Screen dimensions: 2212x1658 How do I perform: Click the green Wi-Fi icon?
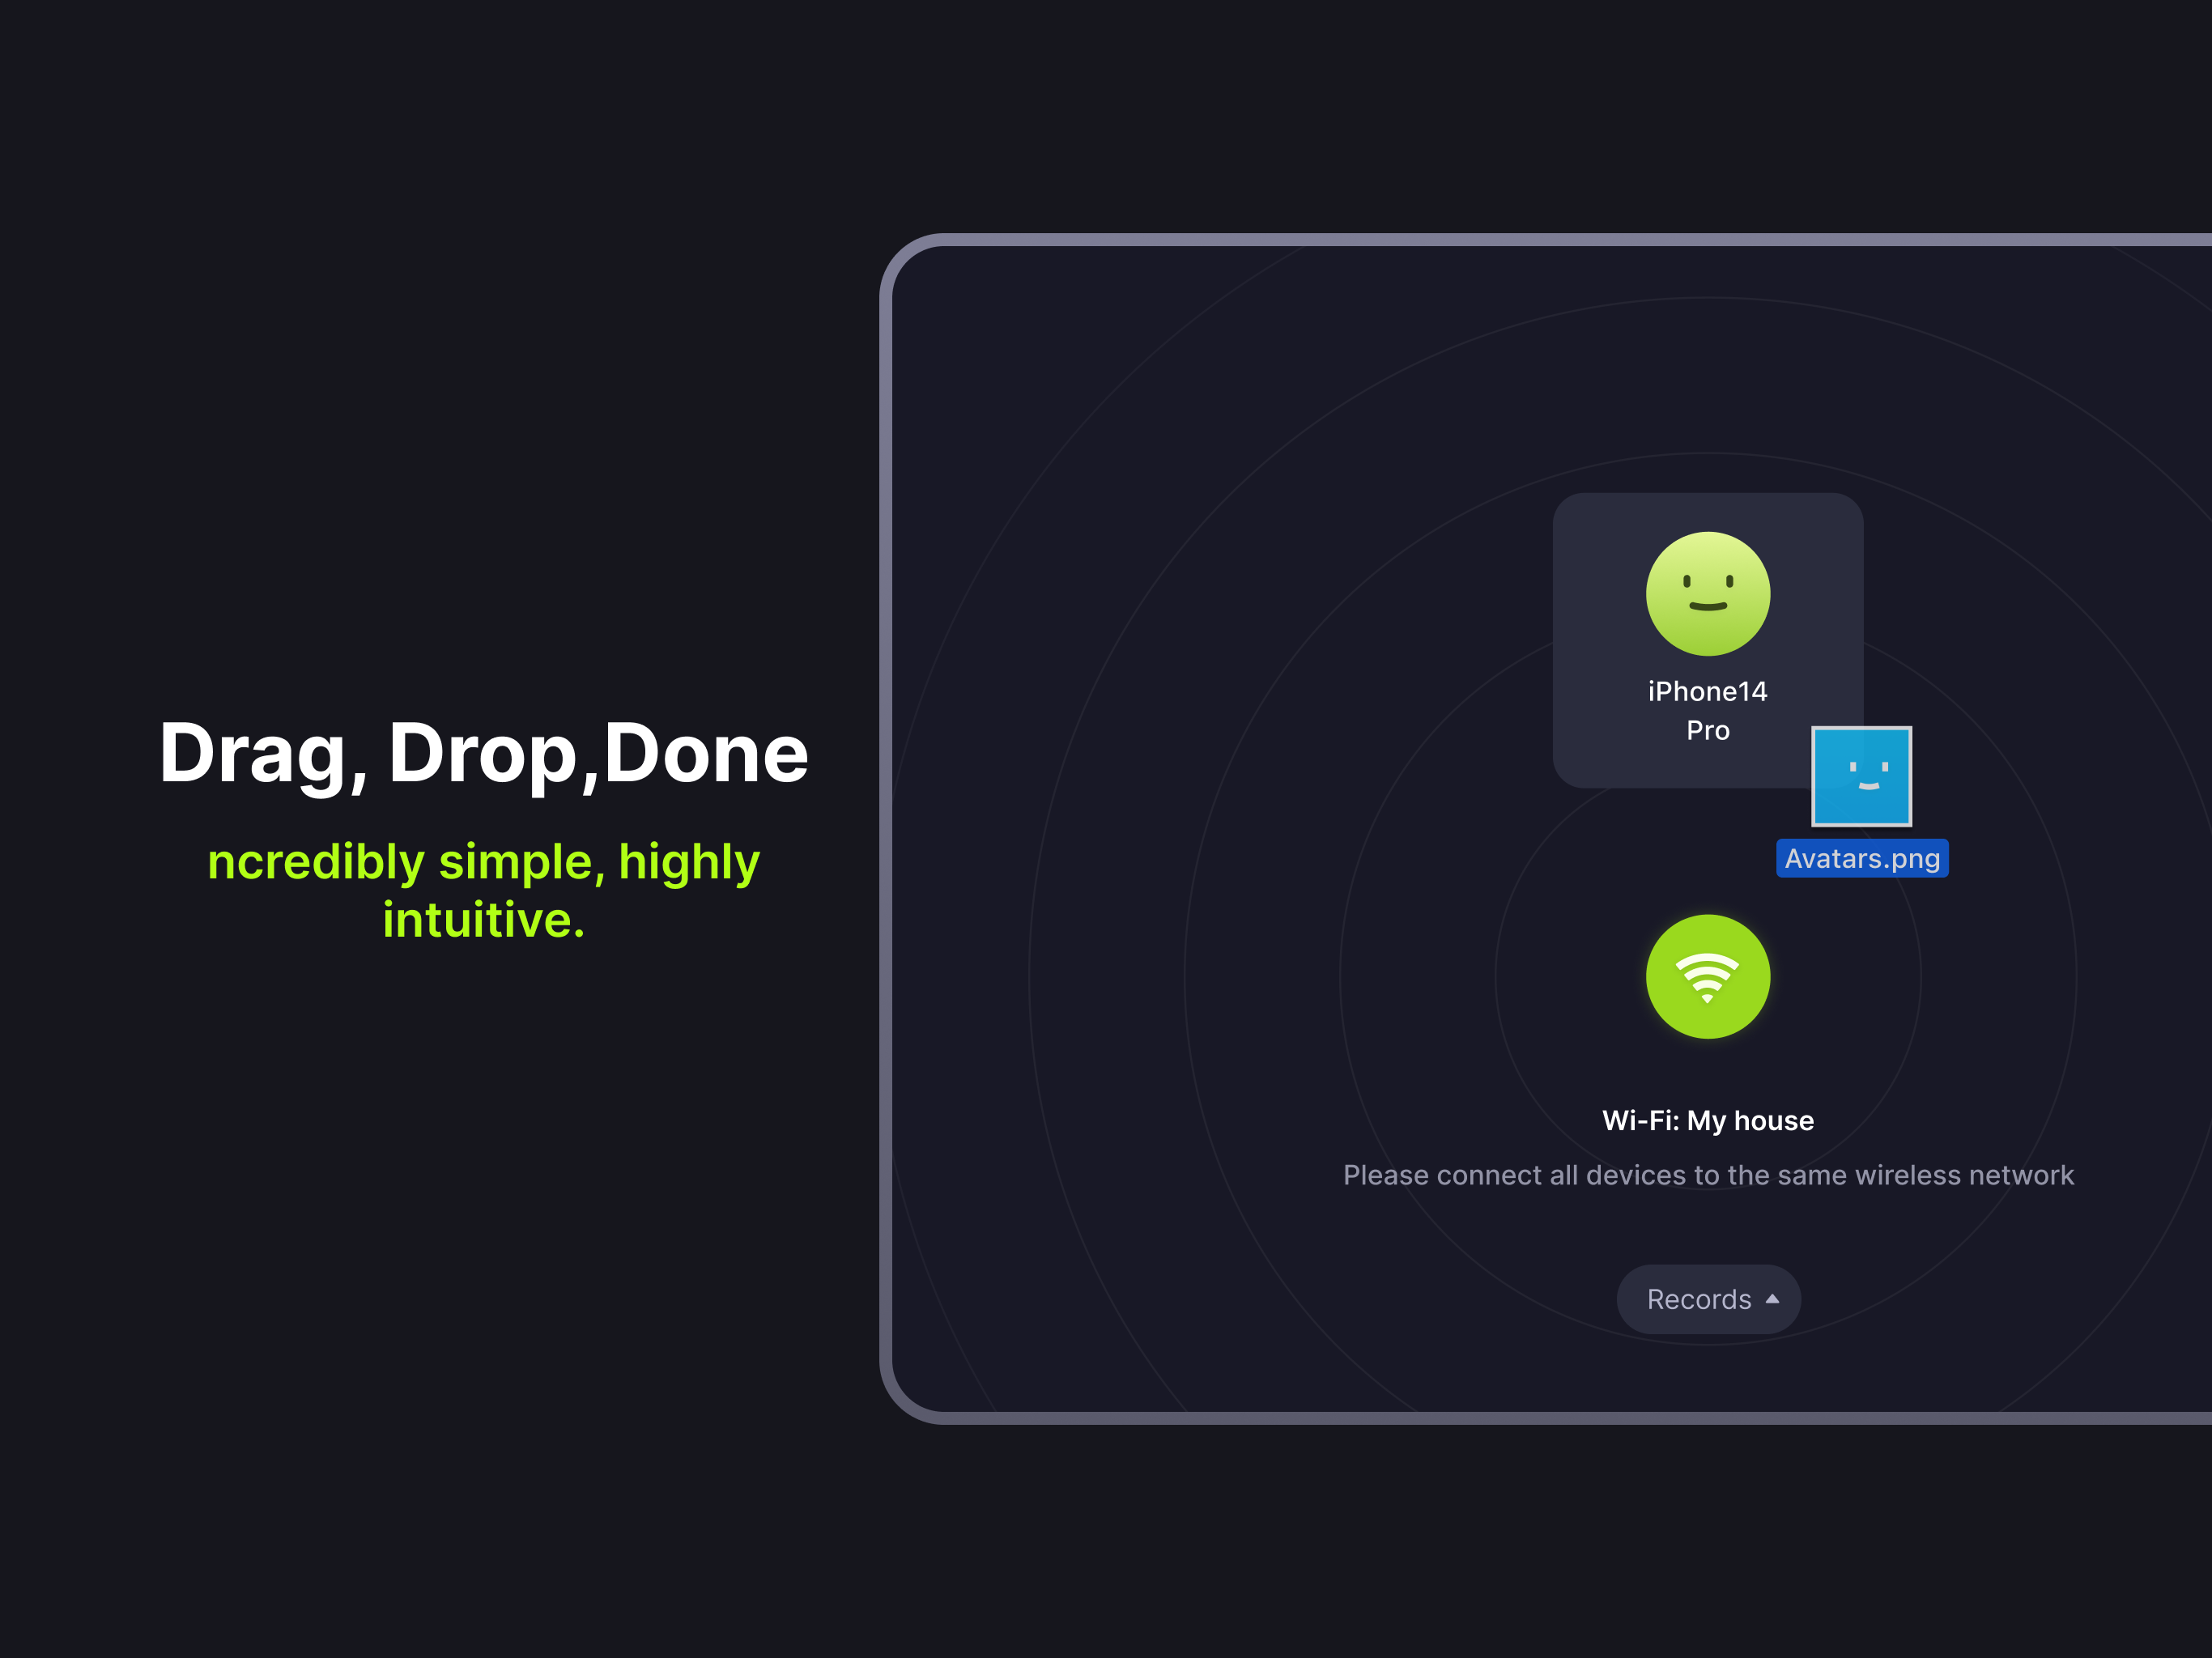(1708, 977)
